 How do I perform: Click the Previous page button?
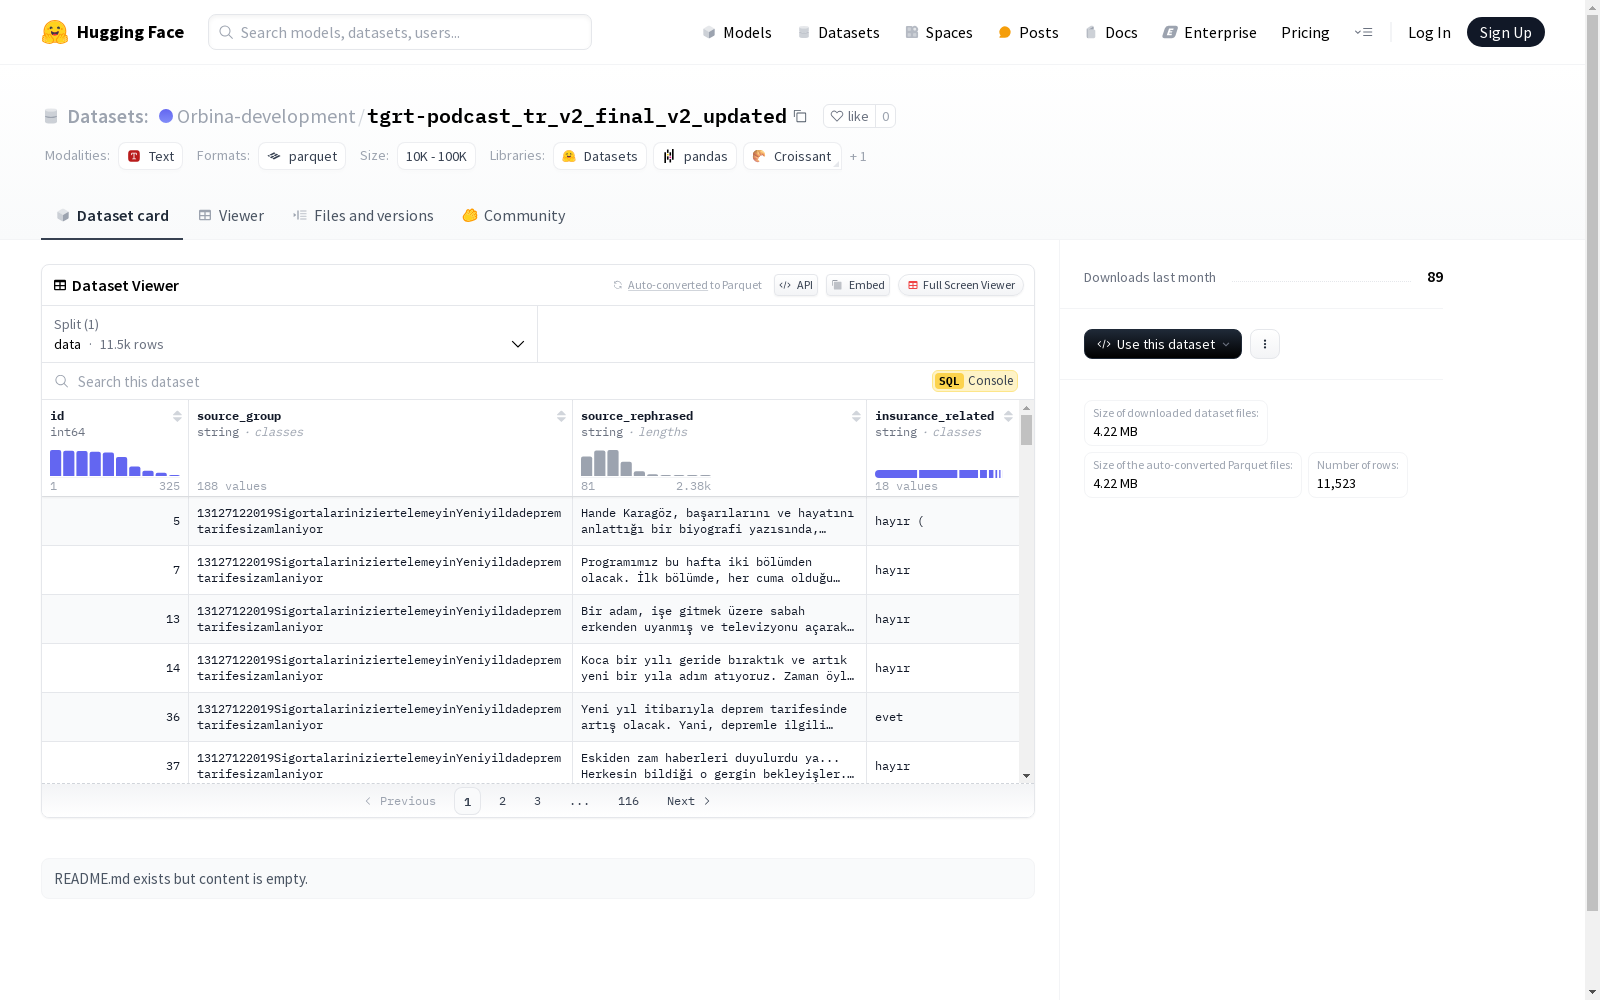coord(400,801)
